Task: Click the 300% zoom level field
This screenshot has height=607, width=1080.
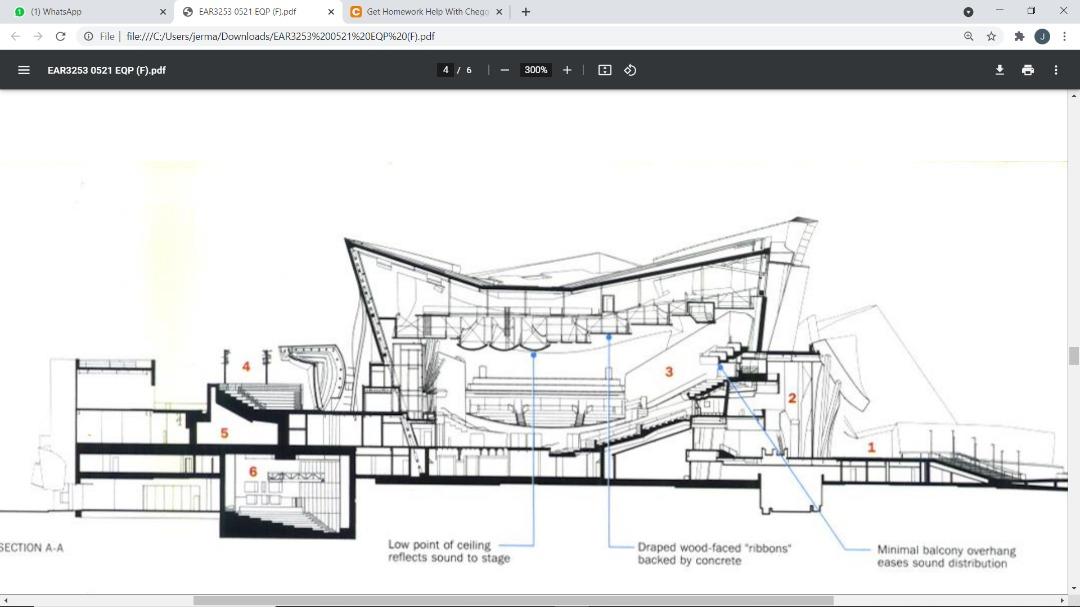Action: 535,70
